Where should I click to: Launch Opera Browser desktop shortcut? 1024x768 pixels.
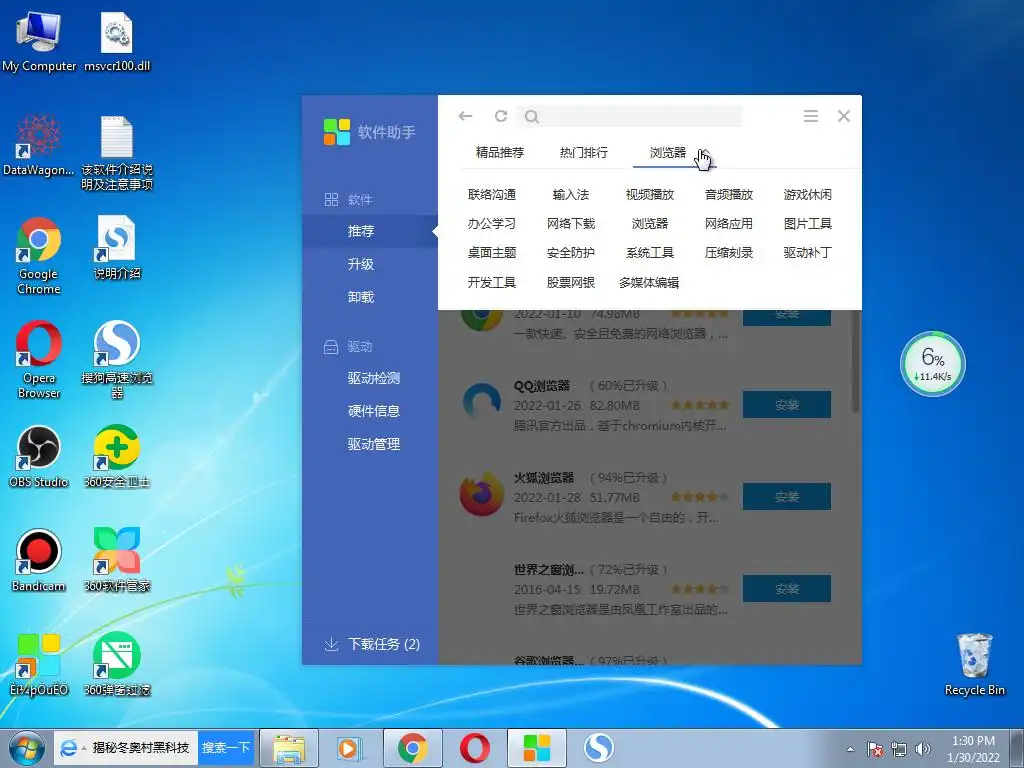pyautogui.click(x=39, y=359)
